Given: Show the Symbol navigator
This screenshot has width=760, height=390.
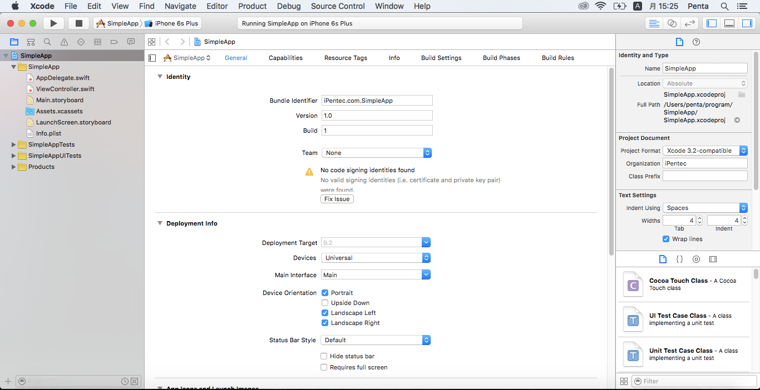Looking at the screenshot, I should (x=31, y=42).
